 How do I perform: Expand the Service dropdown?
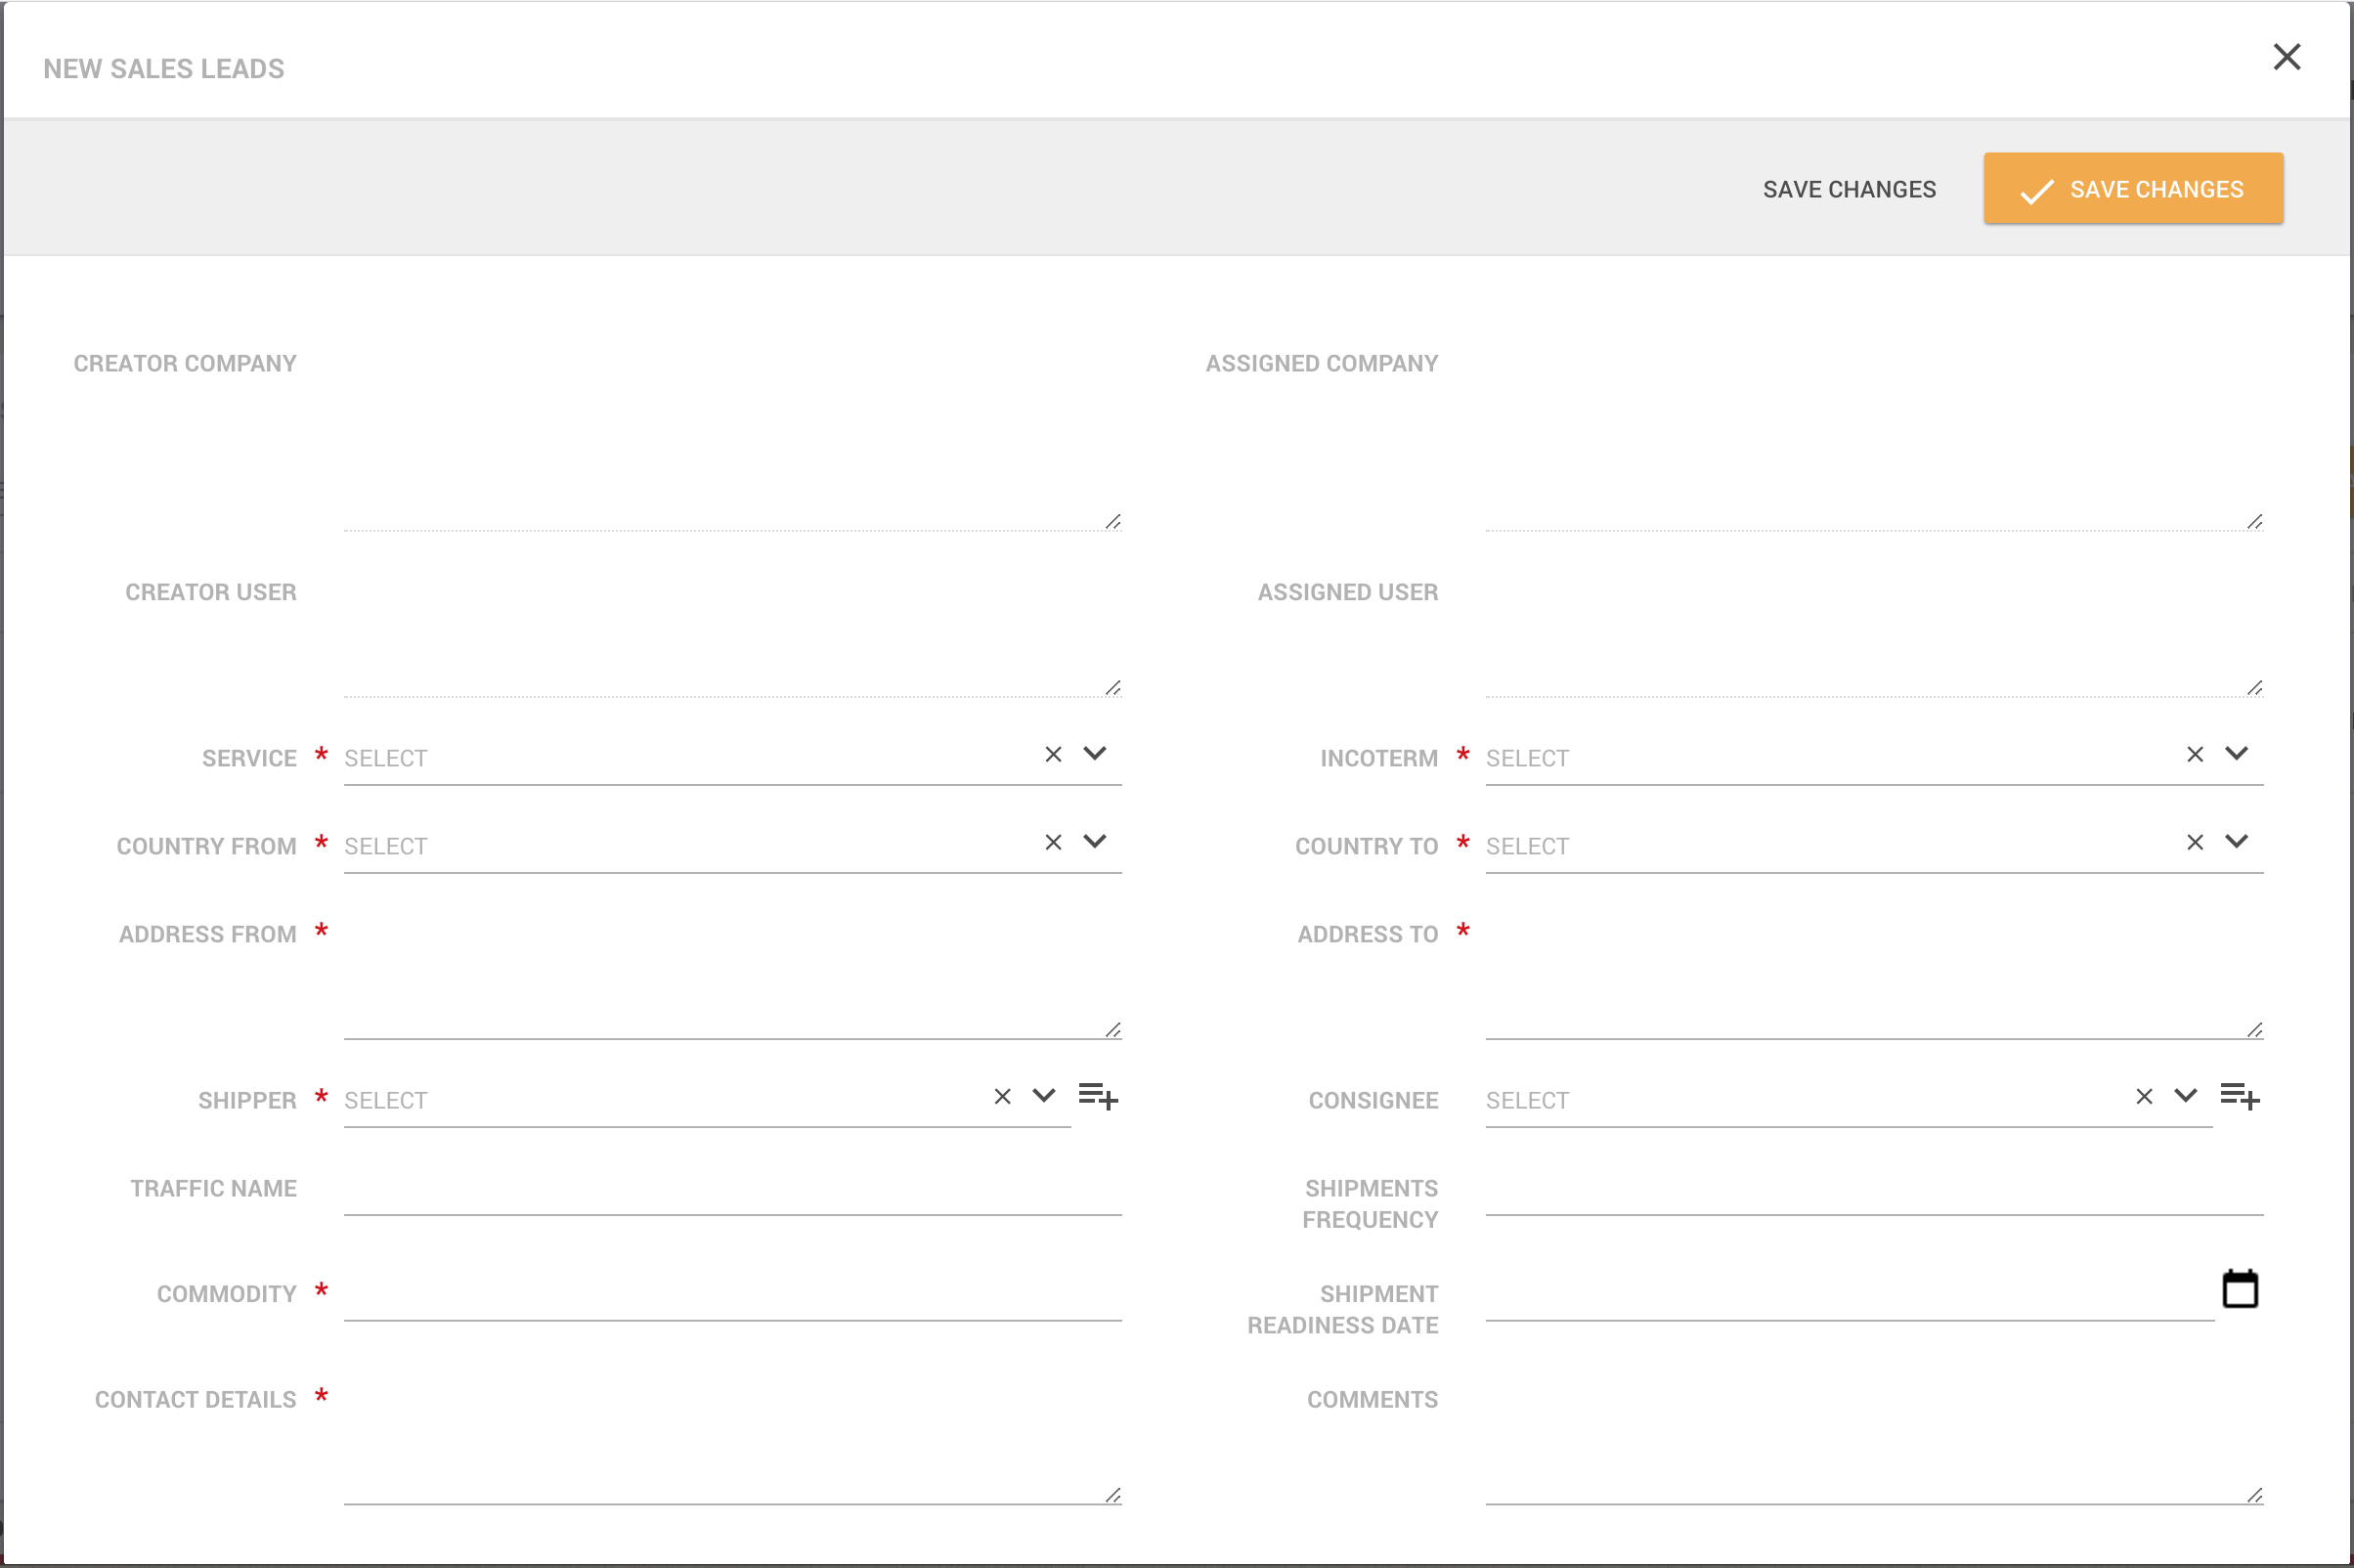click(x=1095, y=754)
